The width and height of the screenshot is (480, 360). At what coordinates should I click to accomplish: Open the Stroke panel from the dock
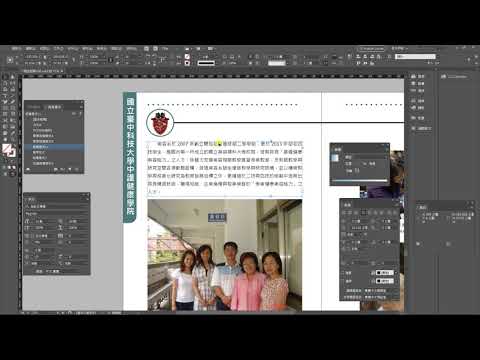(x=417, y=100)
